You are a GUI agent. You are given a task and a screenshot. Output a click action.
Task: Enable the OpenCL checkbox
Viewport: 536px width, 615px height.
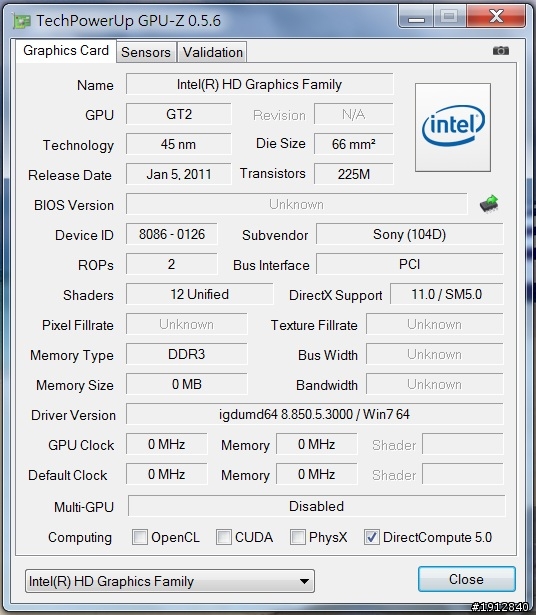[x=140, y=537]
